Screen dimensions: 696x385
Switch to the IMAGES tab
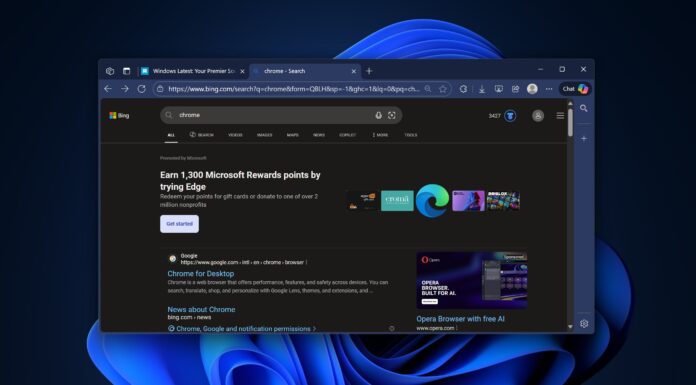[x=265, y=135]
